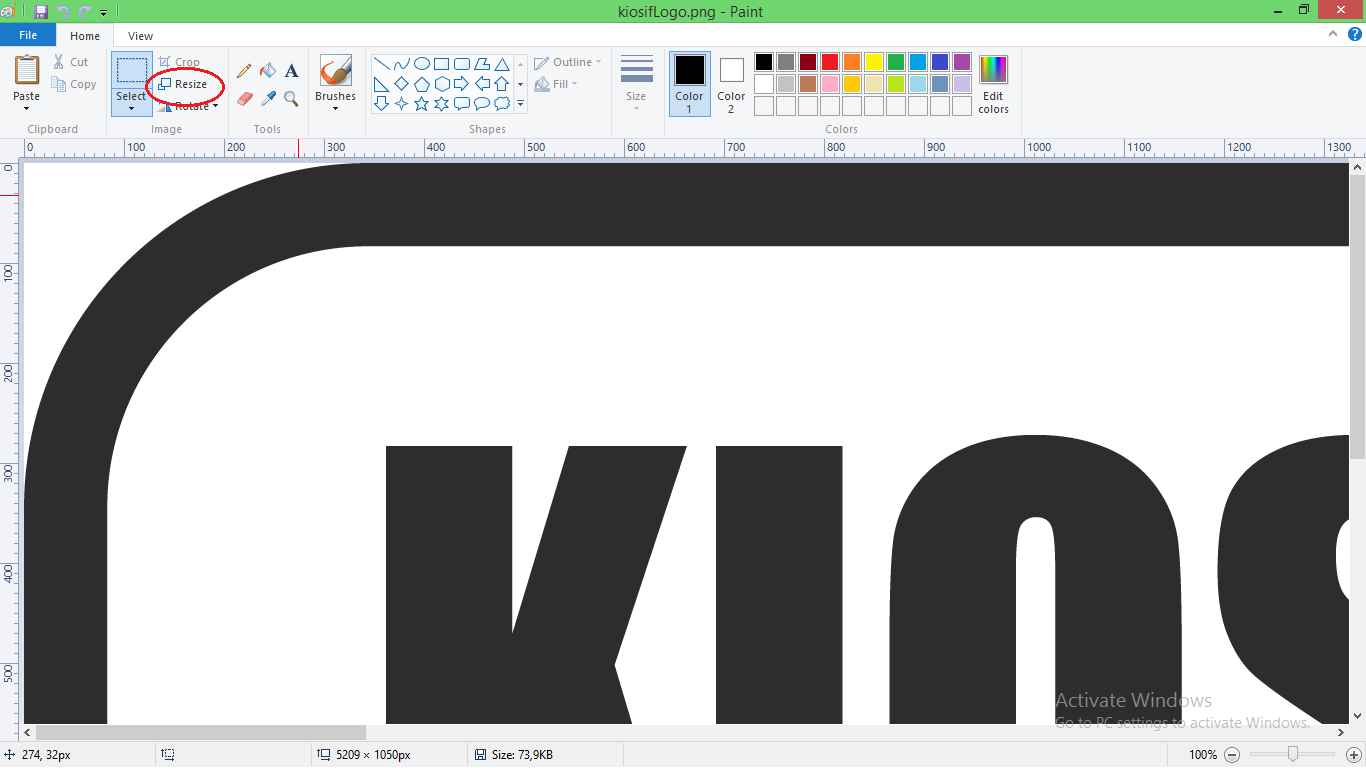This screenshot has width=1366, height=768.
Task: Select the Four-point star shape
Action: (401, 104)
